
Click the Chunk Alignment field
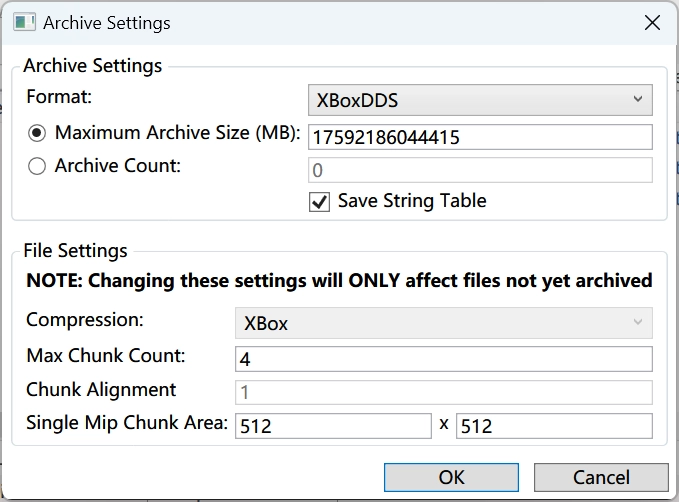click(x=444, y=392)
